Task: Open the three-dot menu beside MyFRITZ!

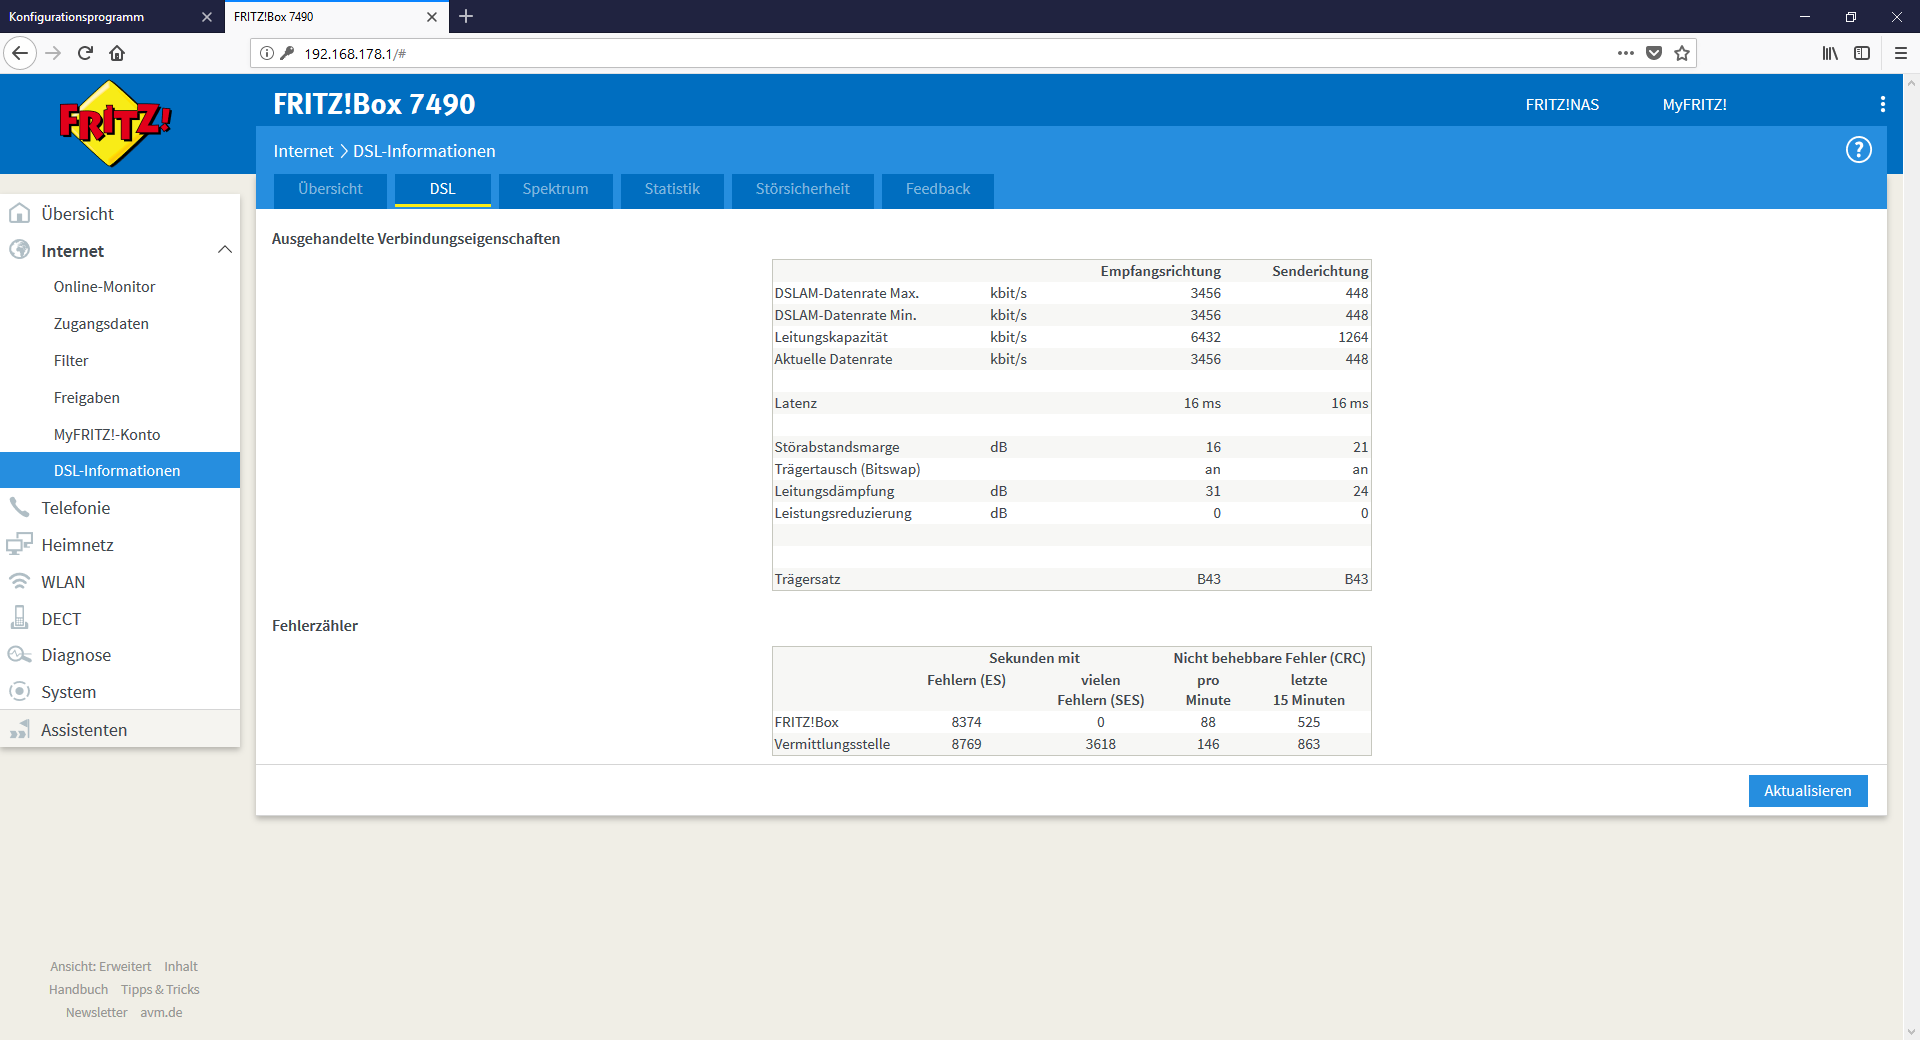Action: pyautogui.click(x=1883, y=104)
